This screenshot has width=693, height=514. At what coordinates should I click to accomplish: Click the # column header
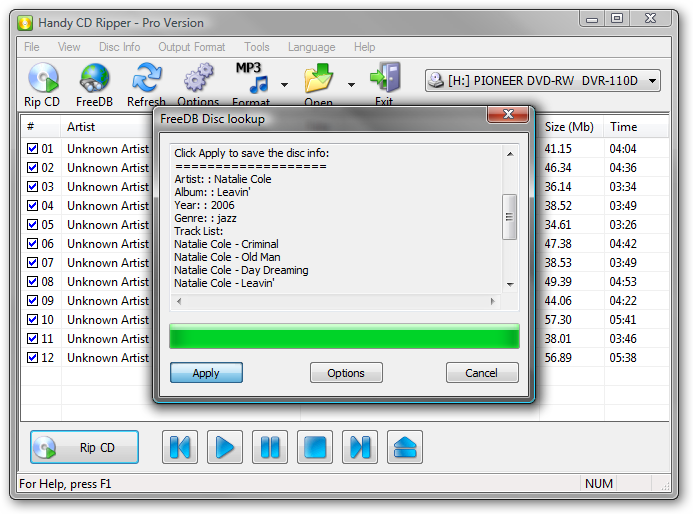[x=41, y=127]
